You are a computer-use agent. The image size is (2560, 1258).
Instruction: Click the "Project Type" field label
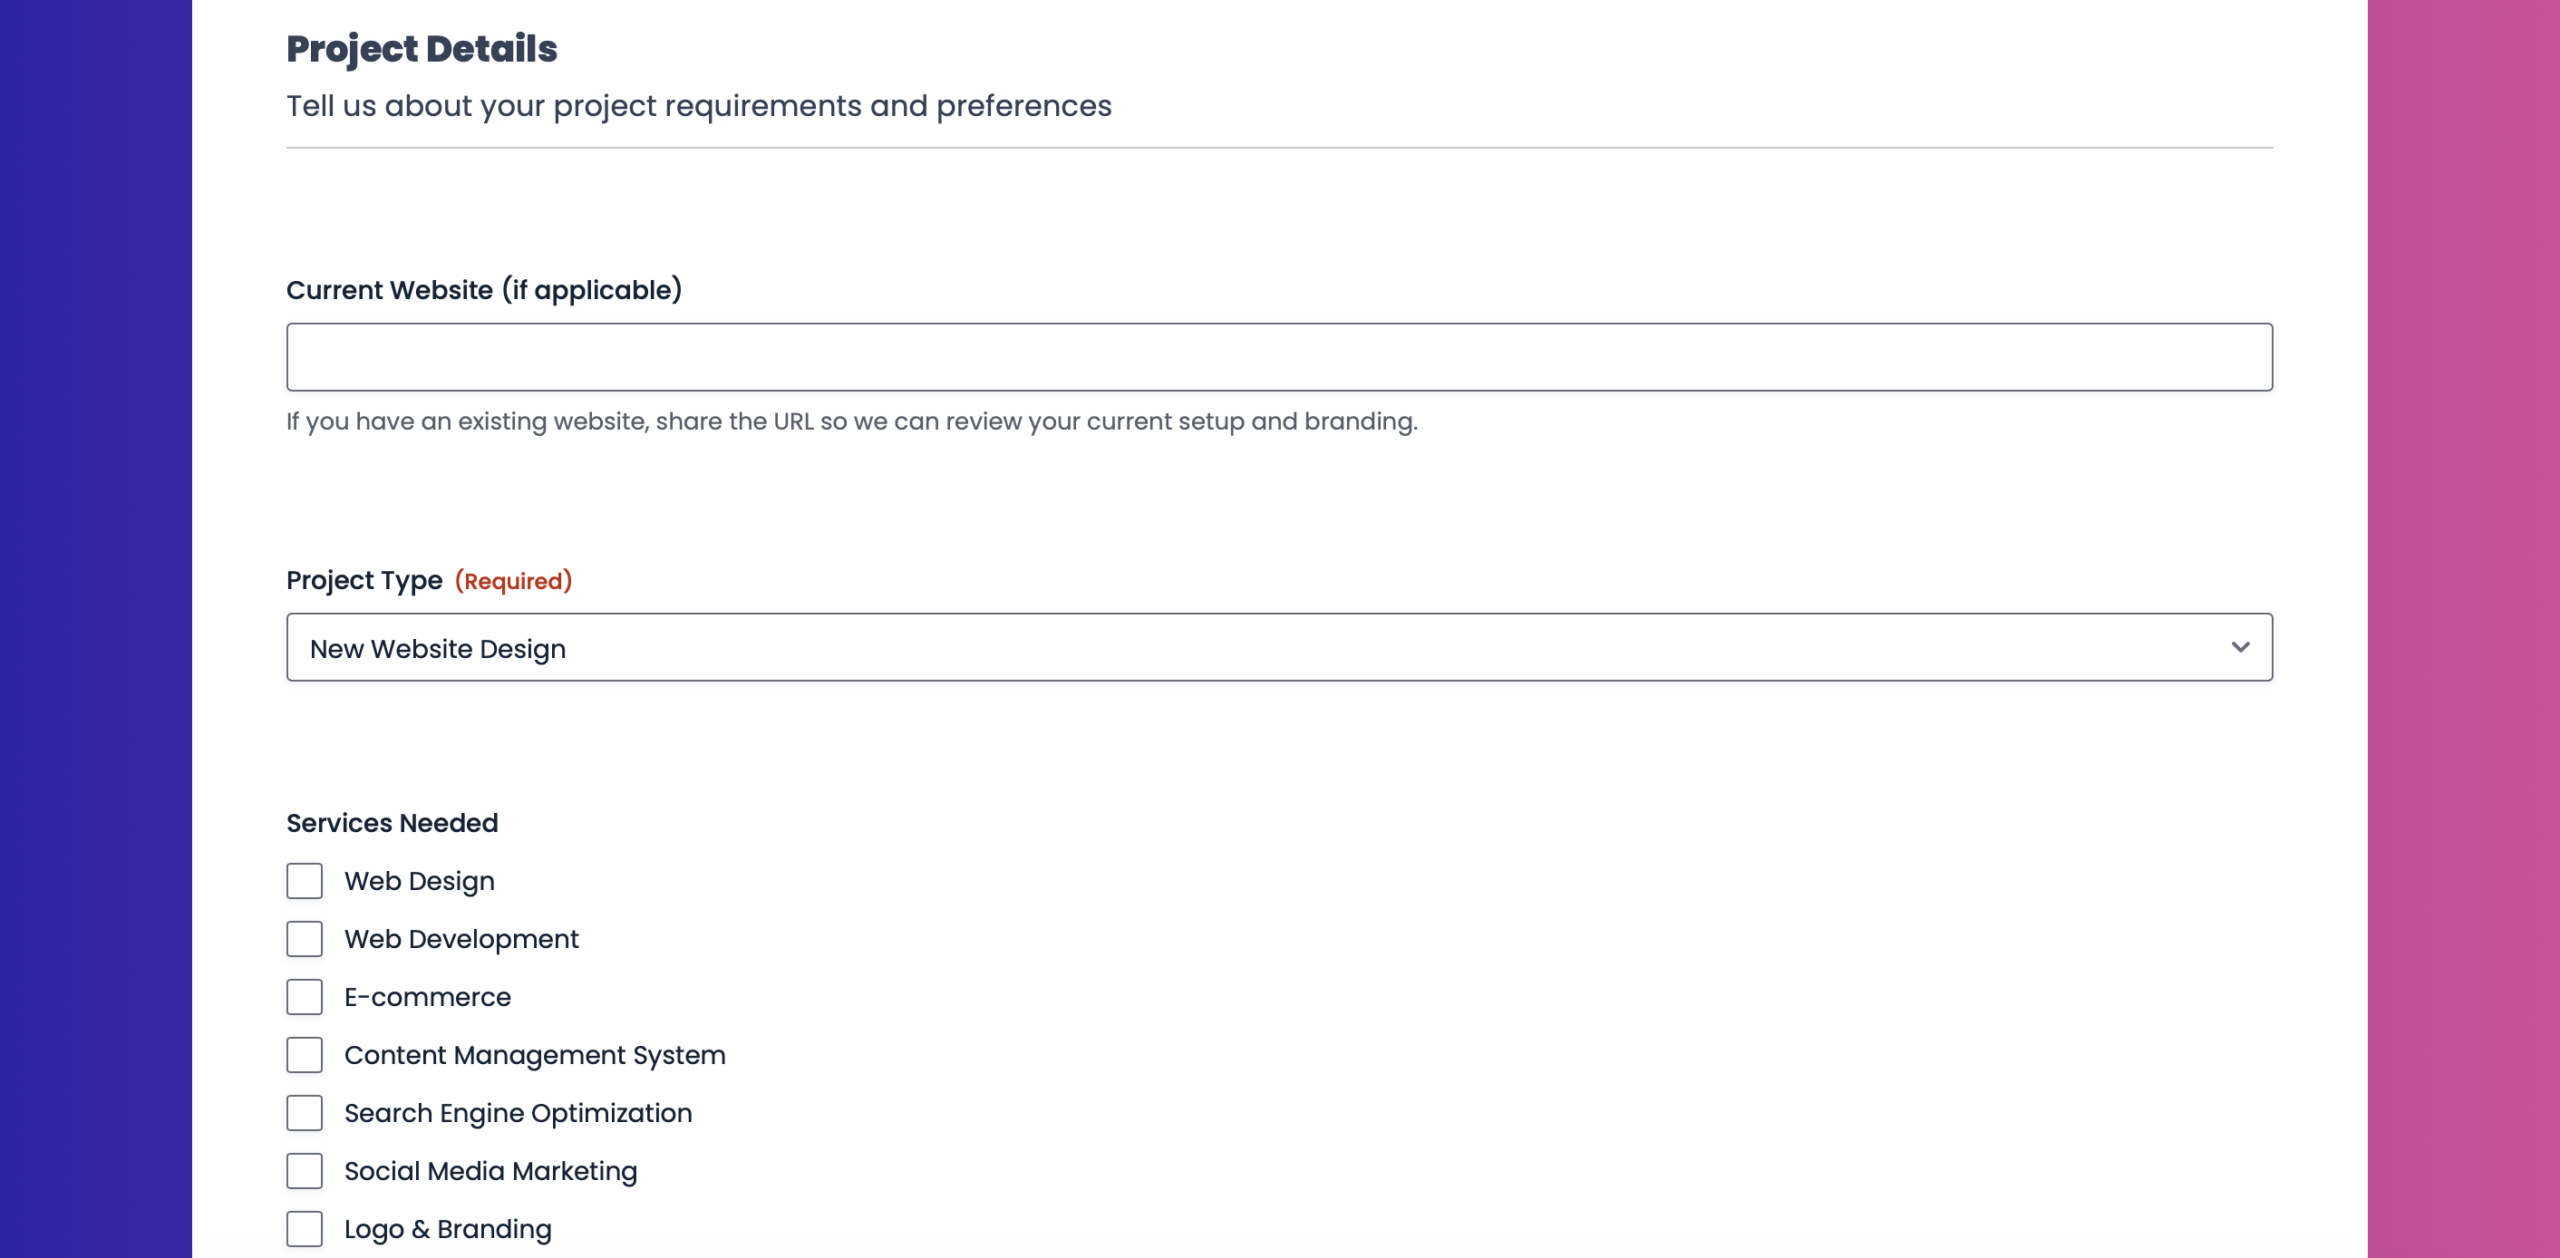tap(364, 580)
